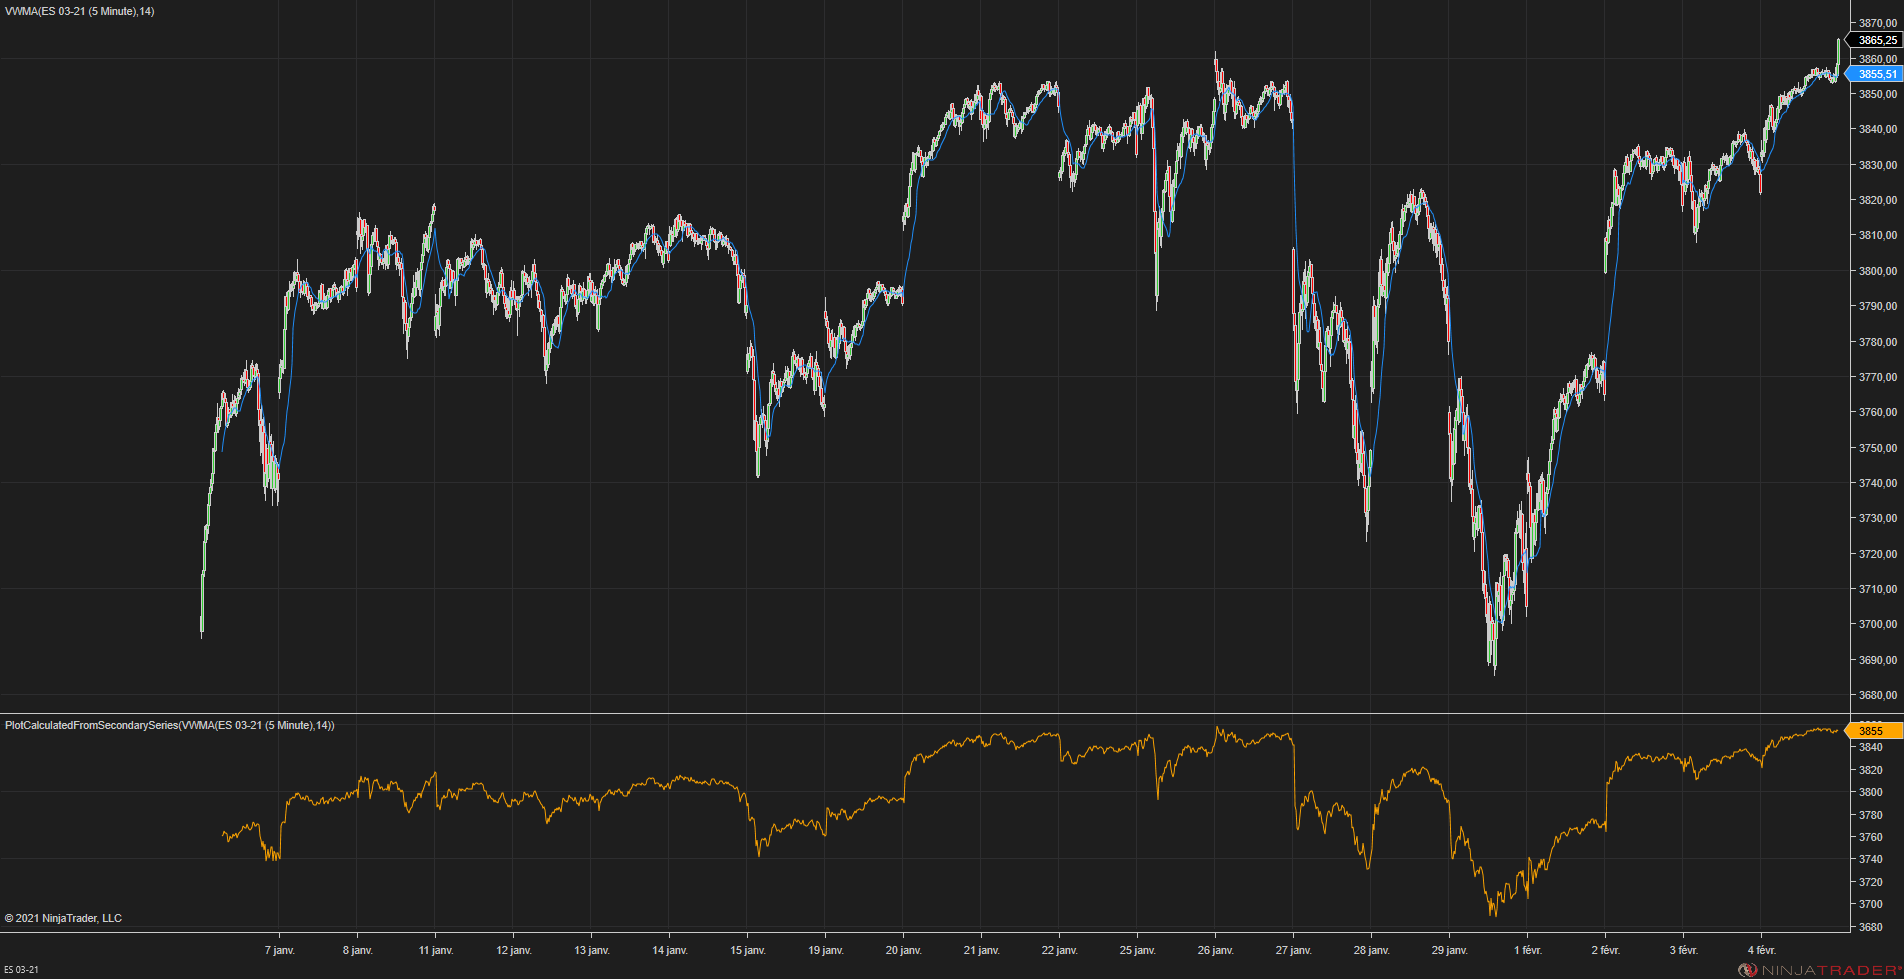Select the VWMA(ES 03-21 (5 Minute),14) indicator label
1904x979 pixels.
pos(80,11)
